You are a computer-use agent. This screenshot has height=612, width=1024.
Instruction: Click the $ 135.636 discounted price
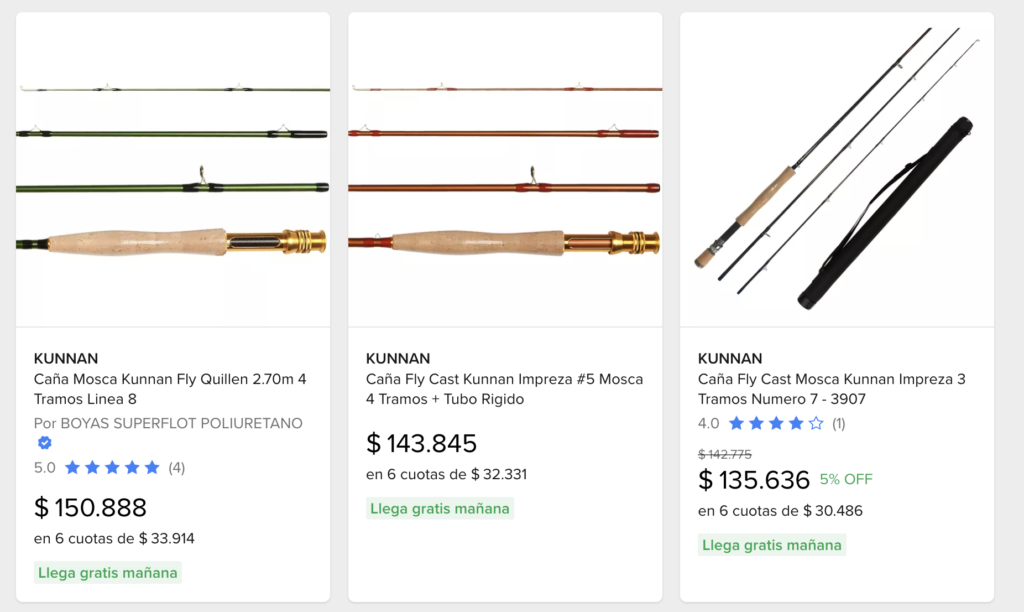[754, 480]
